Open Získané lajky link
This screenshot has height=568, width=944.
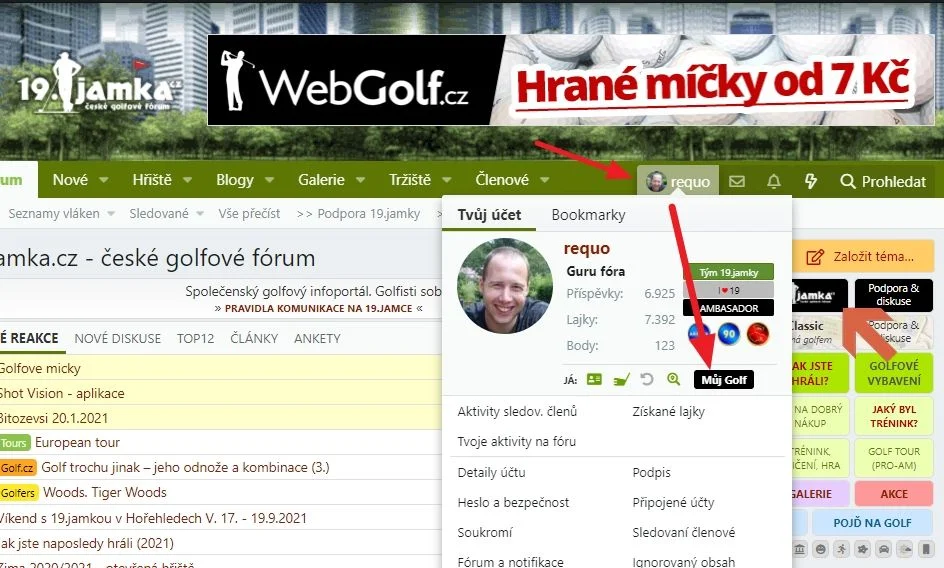668,411
